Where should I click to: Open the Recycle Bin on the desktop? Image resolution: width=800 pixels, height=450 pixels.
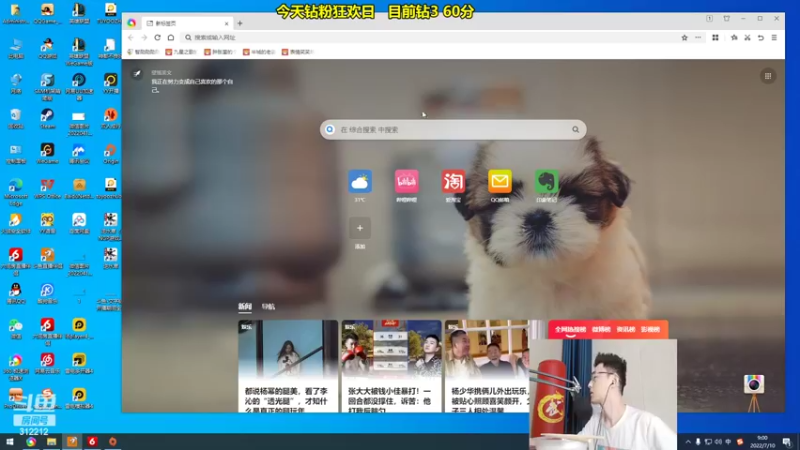(x=16, y=118)
